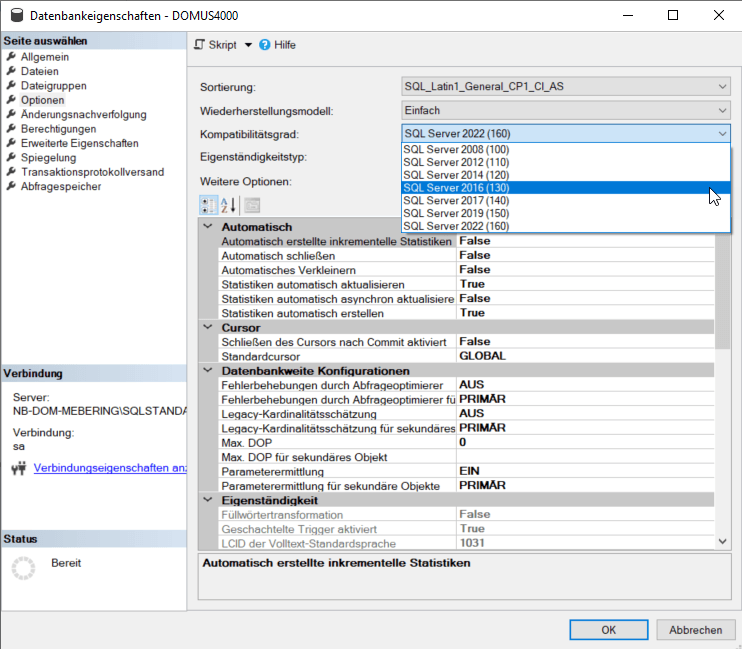Screen dimensions: 742x649
Task: Select Automatisches Verkleinern row
Action: tap(467, 270)
